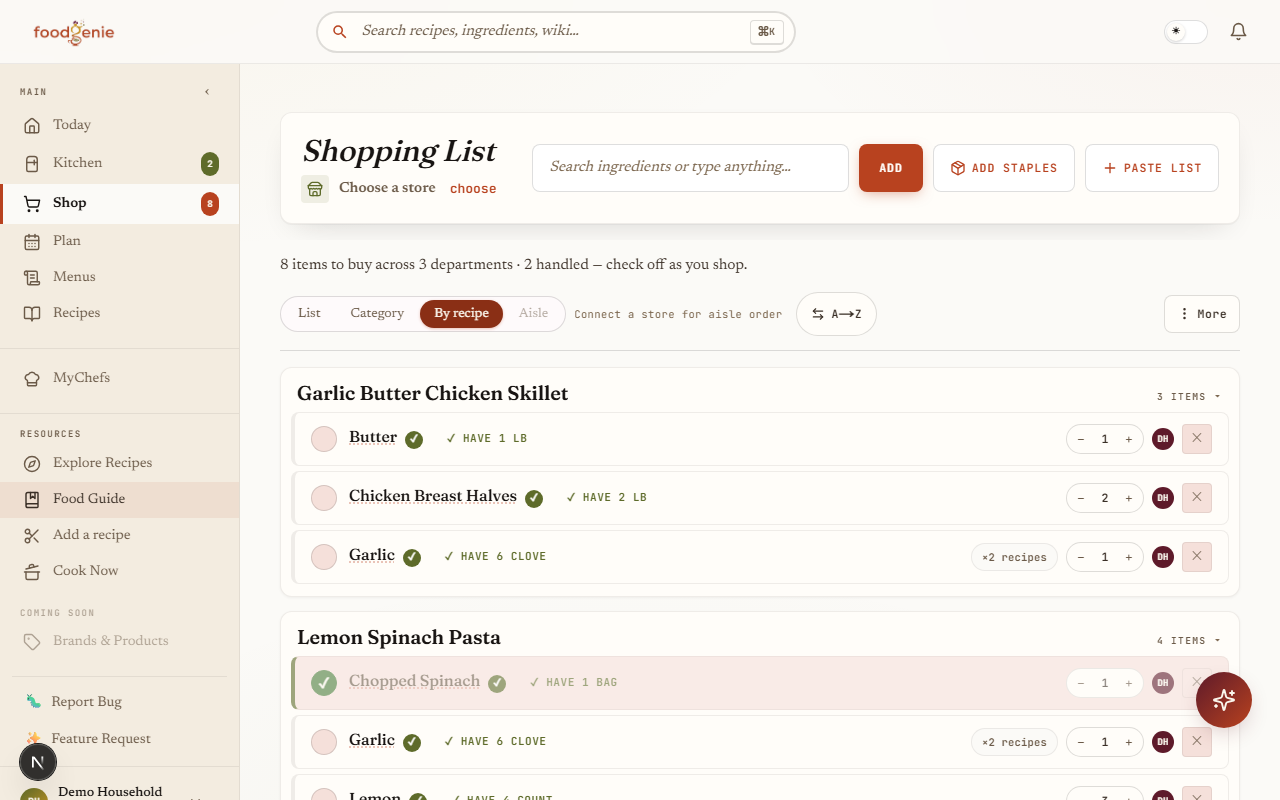This screenshot has width=1280, height=800.
Task: Click the store icon beside Choose a store
Action: coord(315,189)
